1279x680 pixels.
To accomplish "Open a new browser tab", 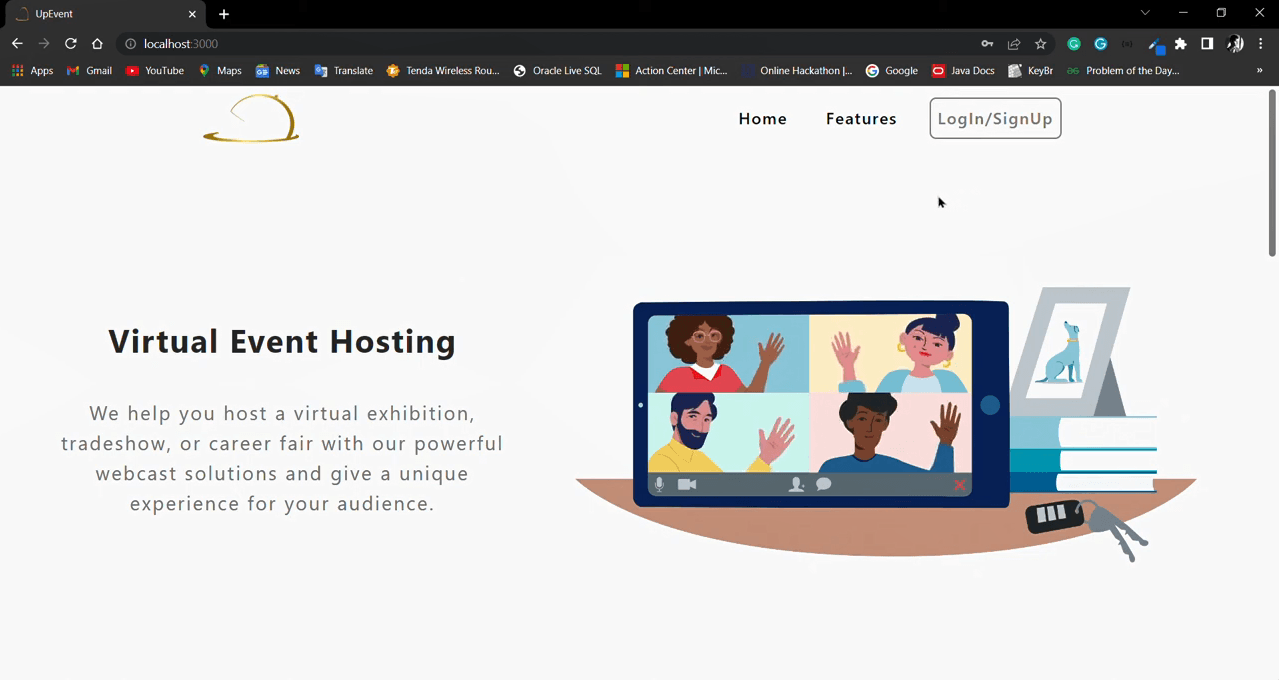I will tap(224, 14).
